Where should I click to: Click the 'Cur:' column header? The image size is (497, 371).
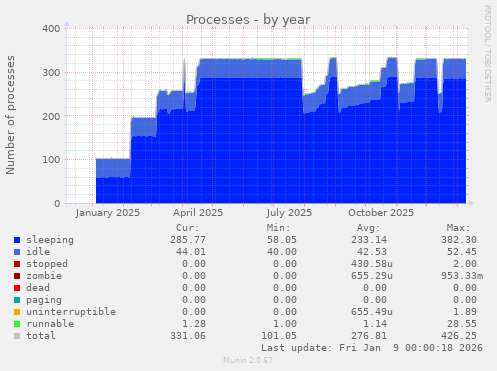pyautogui.click(x=188, y=228)
